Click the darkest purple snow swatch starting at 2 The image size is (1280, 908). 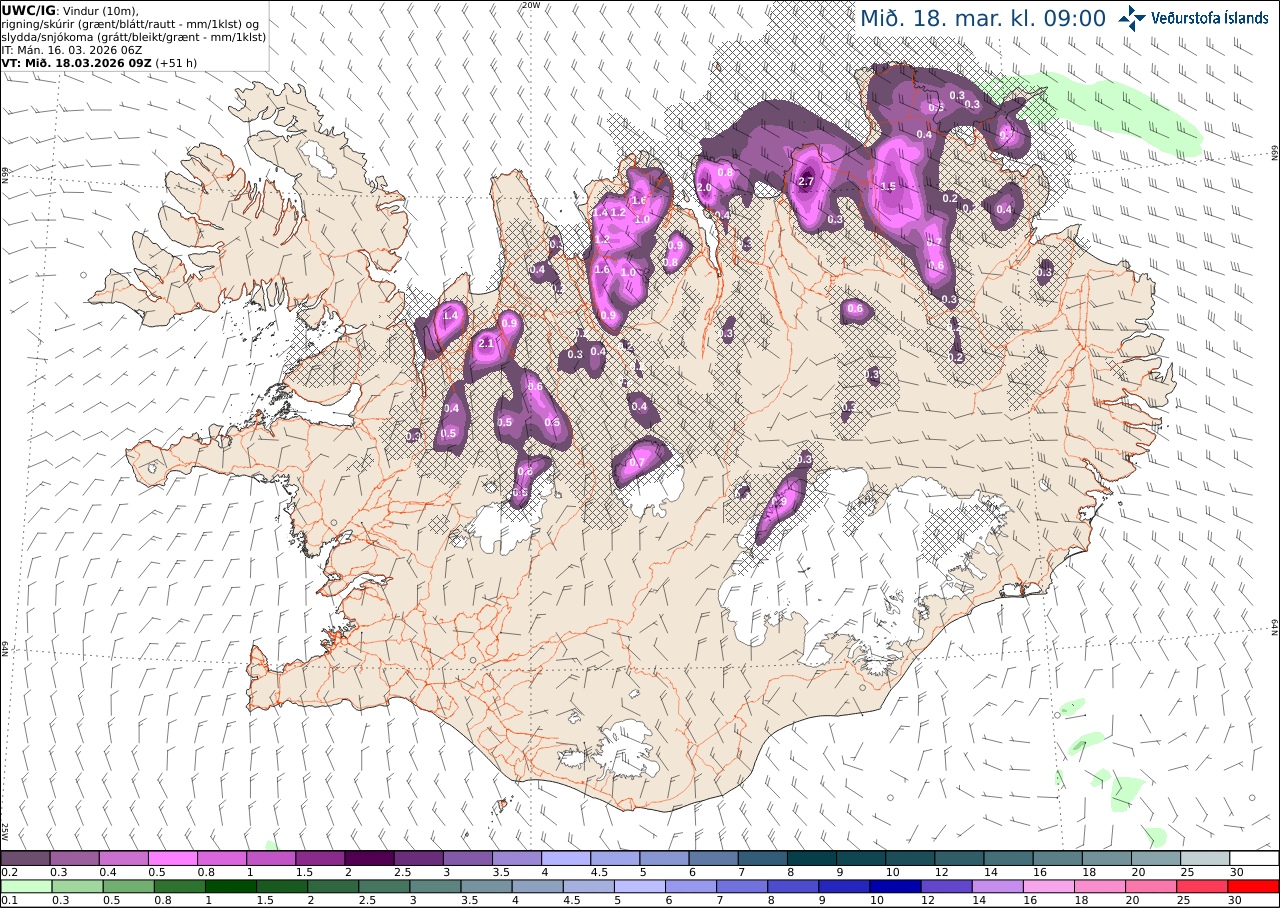click(369, 858)
